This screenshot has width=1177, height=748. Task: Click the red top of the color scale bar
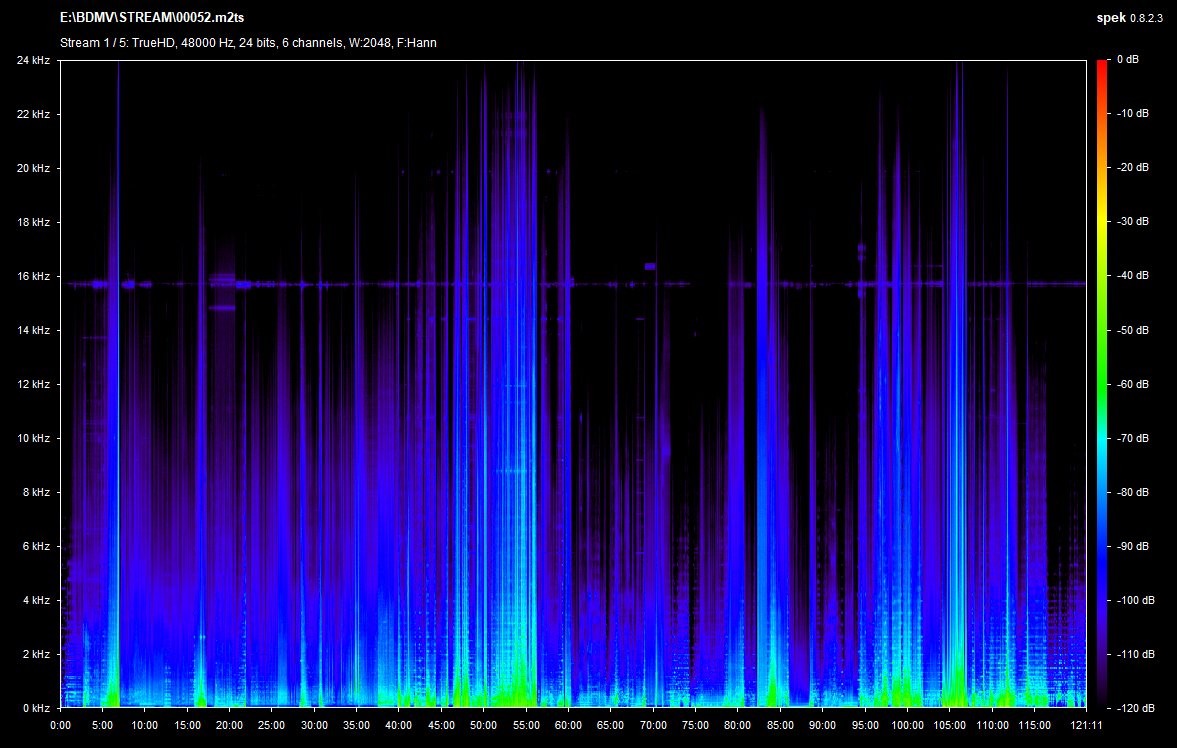[x=1102, y=65]
